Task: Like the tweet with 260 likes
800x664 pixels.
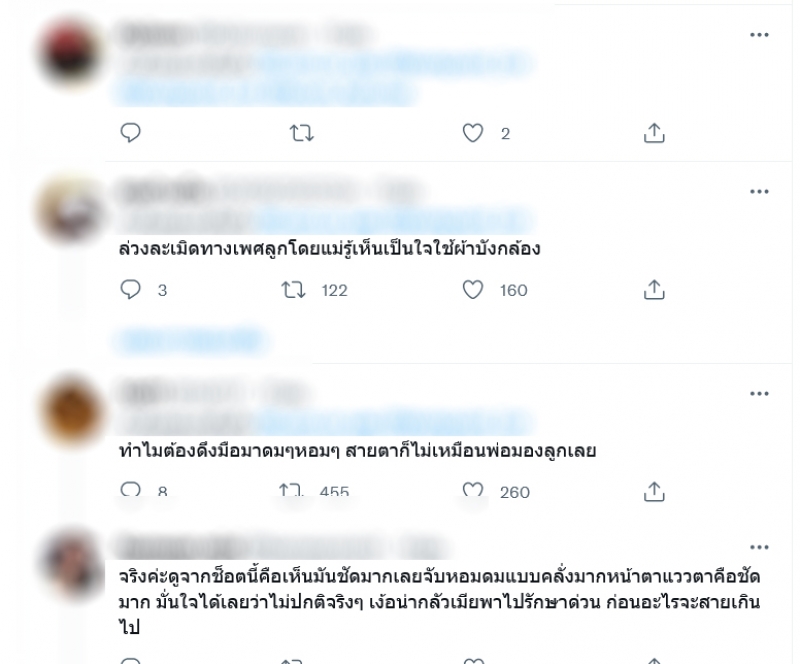Action: 472,490
